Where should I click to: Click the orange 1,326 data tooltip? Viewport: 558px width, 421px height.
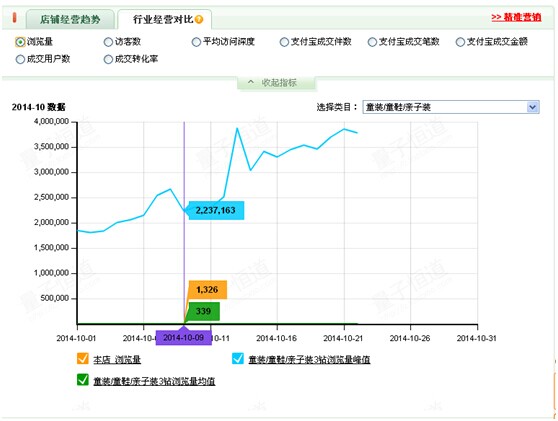(207, 290)
